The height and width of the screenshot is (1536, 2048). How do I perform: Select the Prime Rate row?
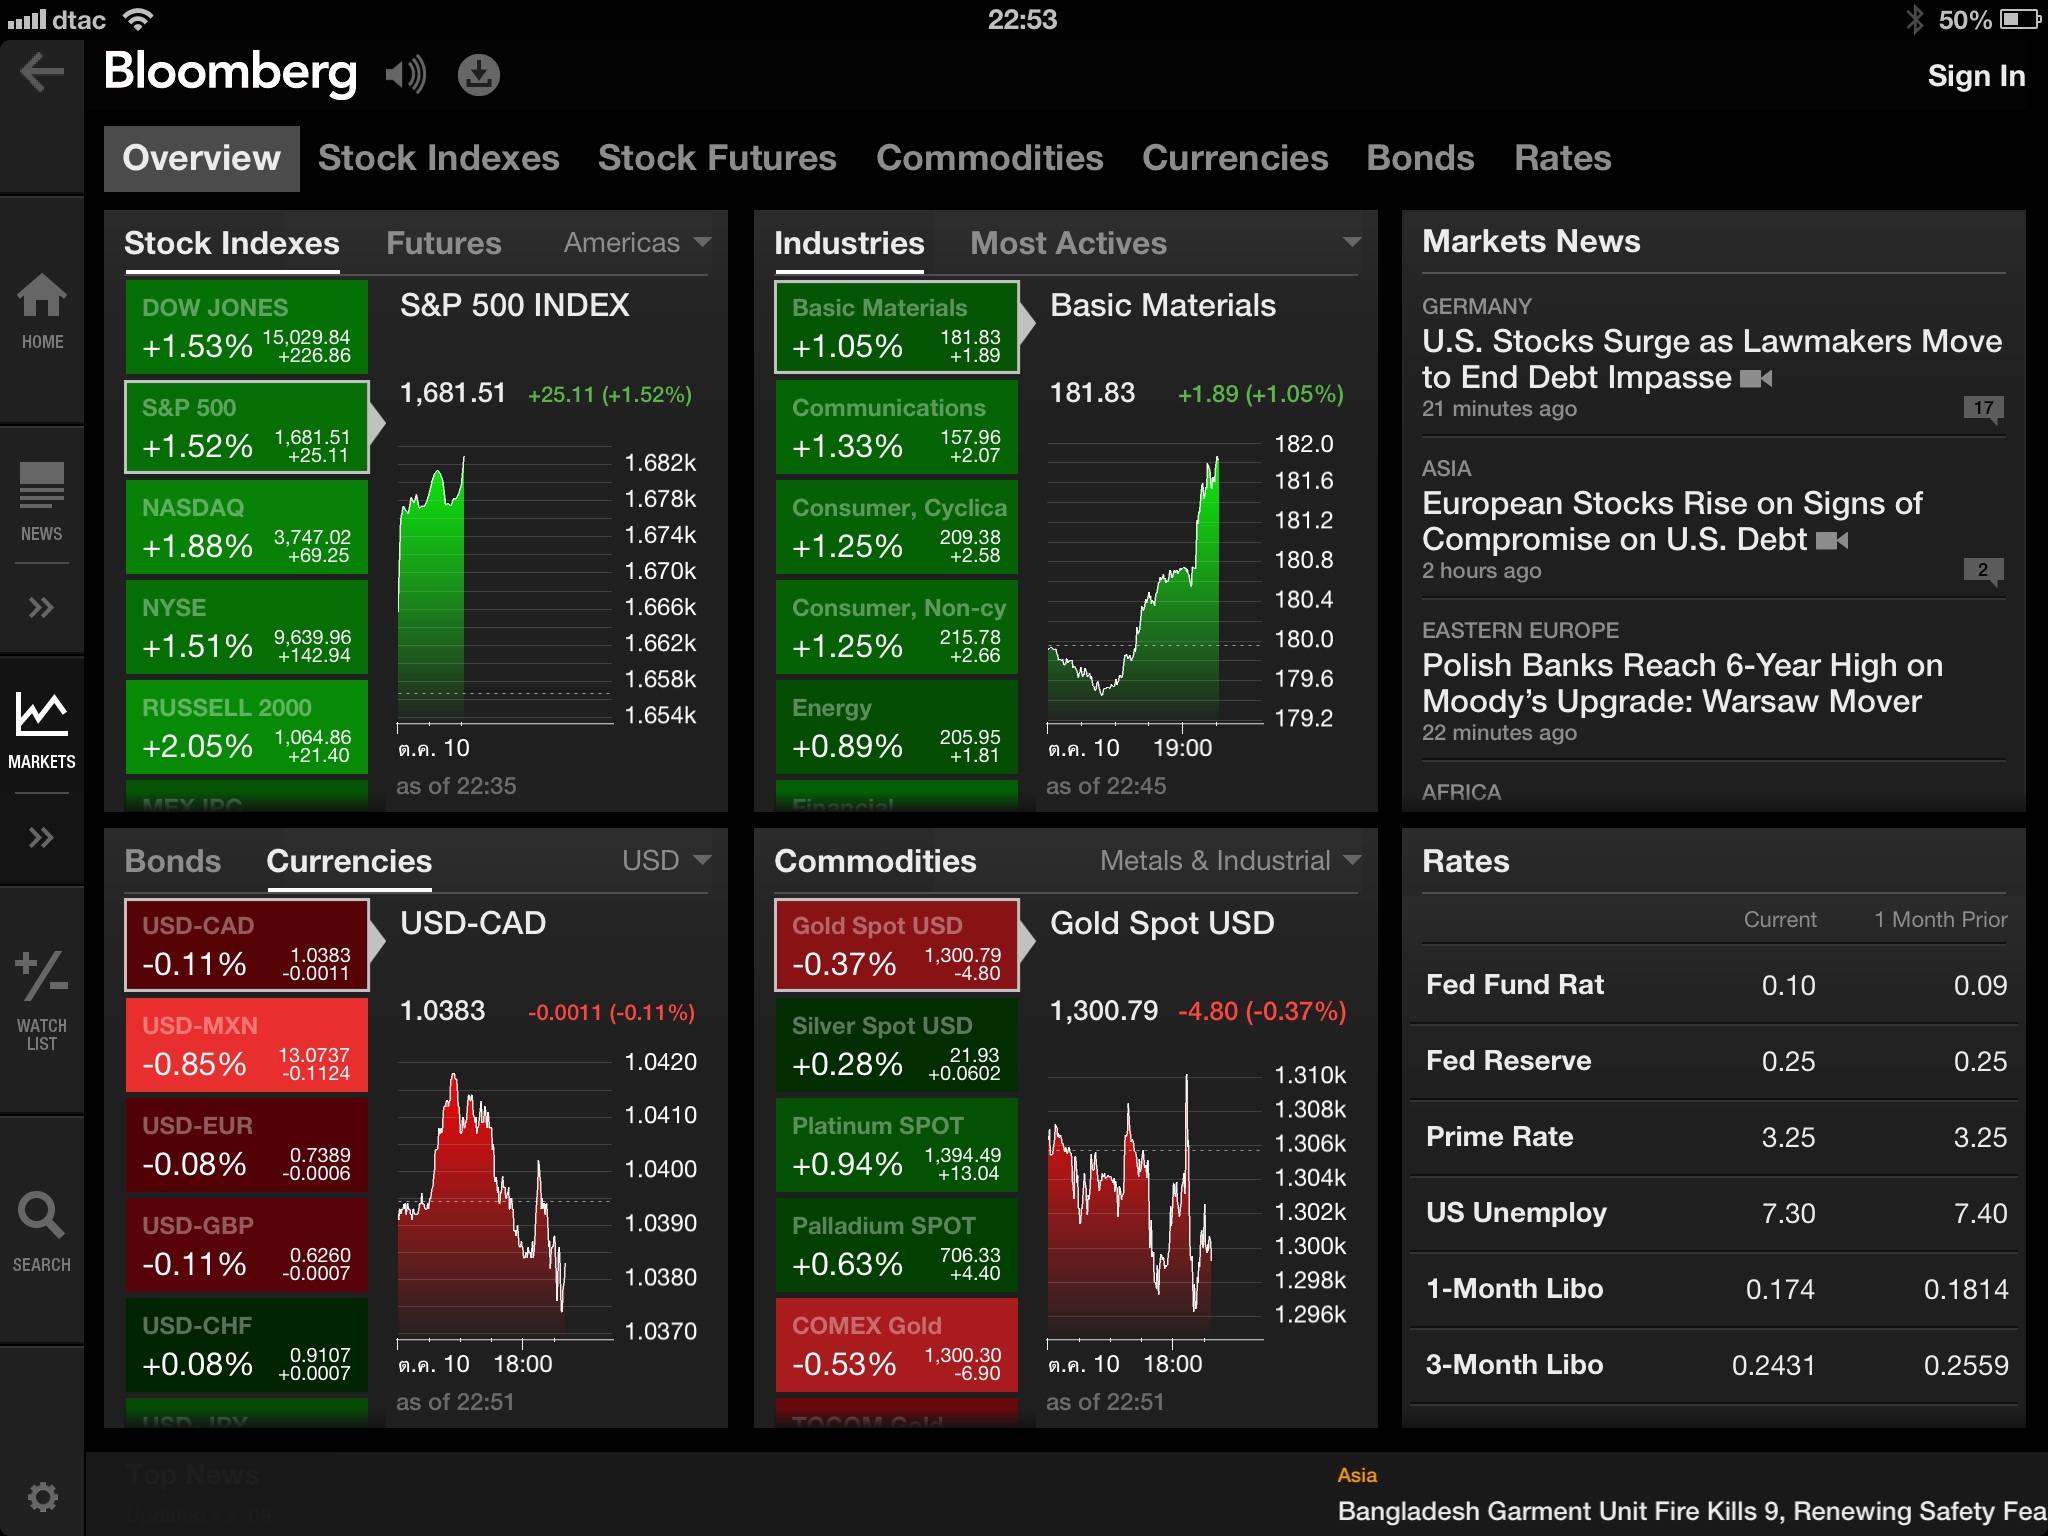(1714, 1137)
